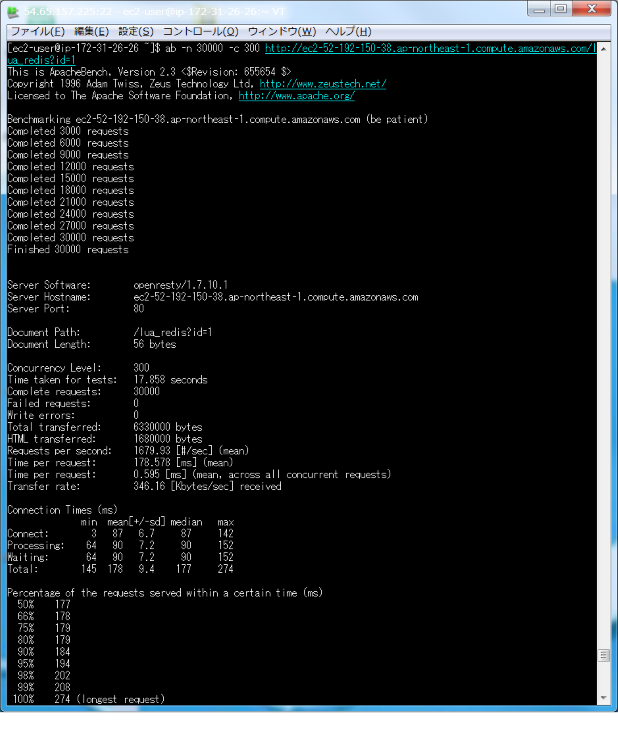Follow the www.zeustech.net link

click(x=322, y=85)
